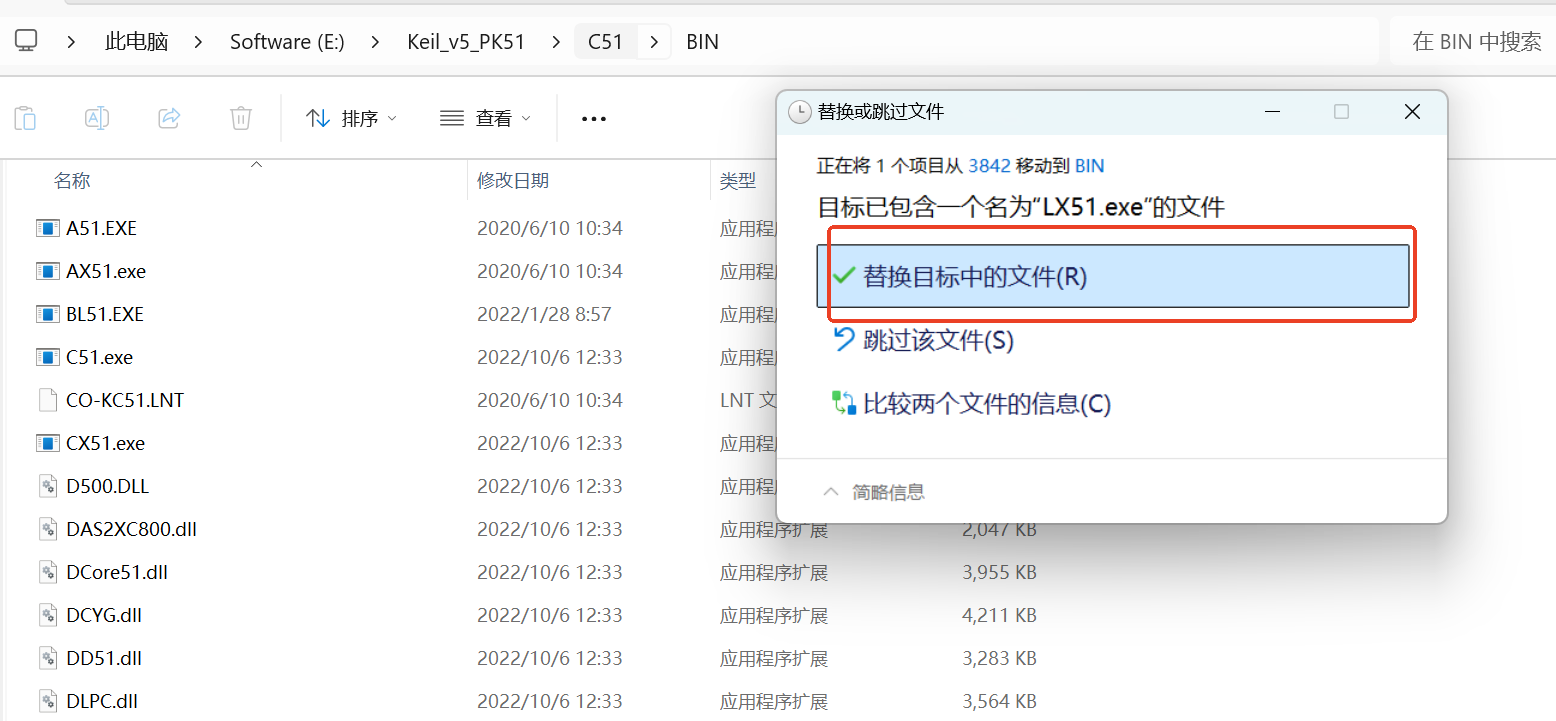Open the 排序 sort dropdown

pos(351,118)
